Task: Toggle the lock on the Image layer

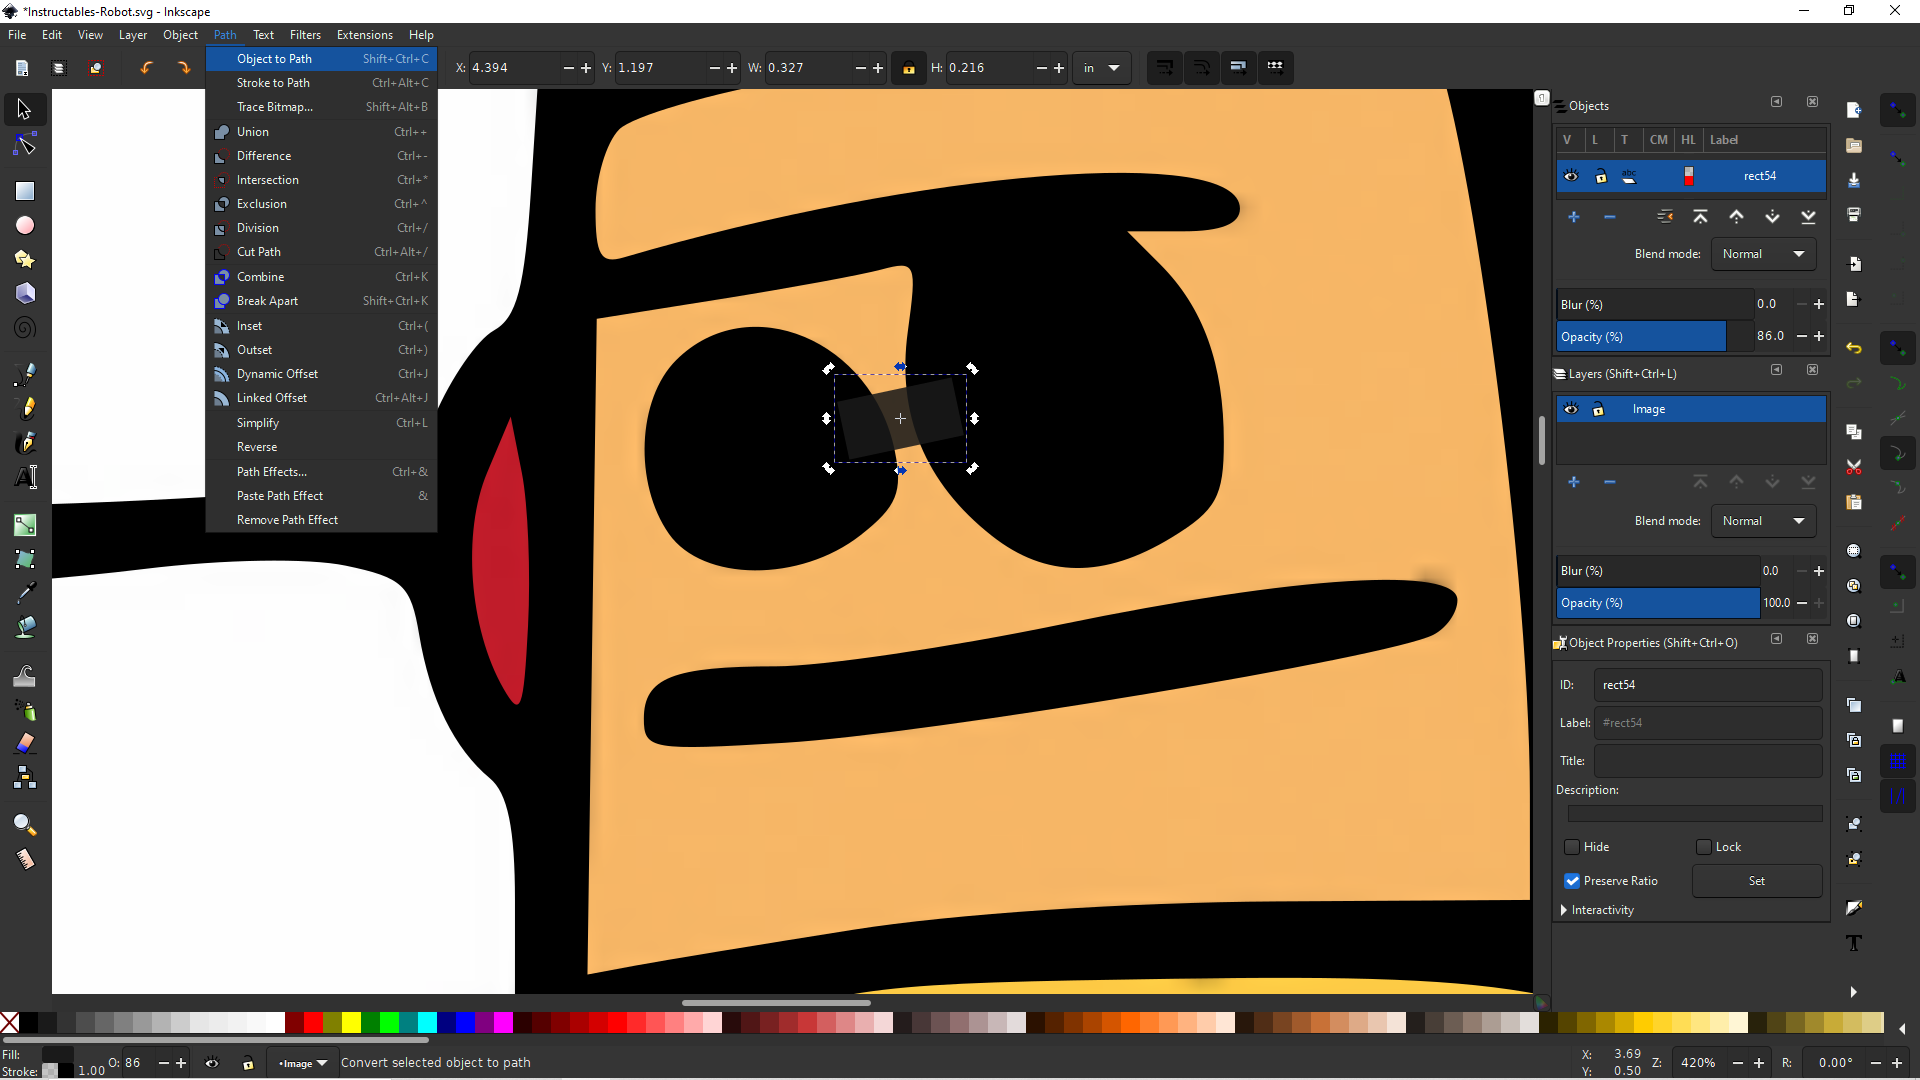Action: pos(1600,409)
